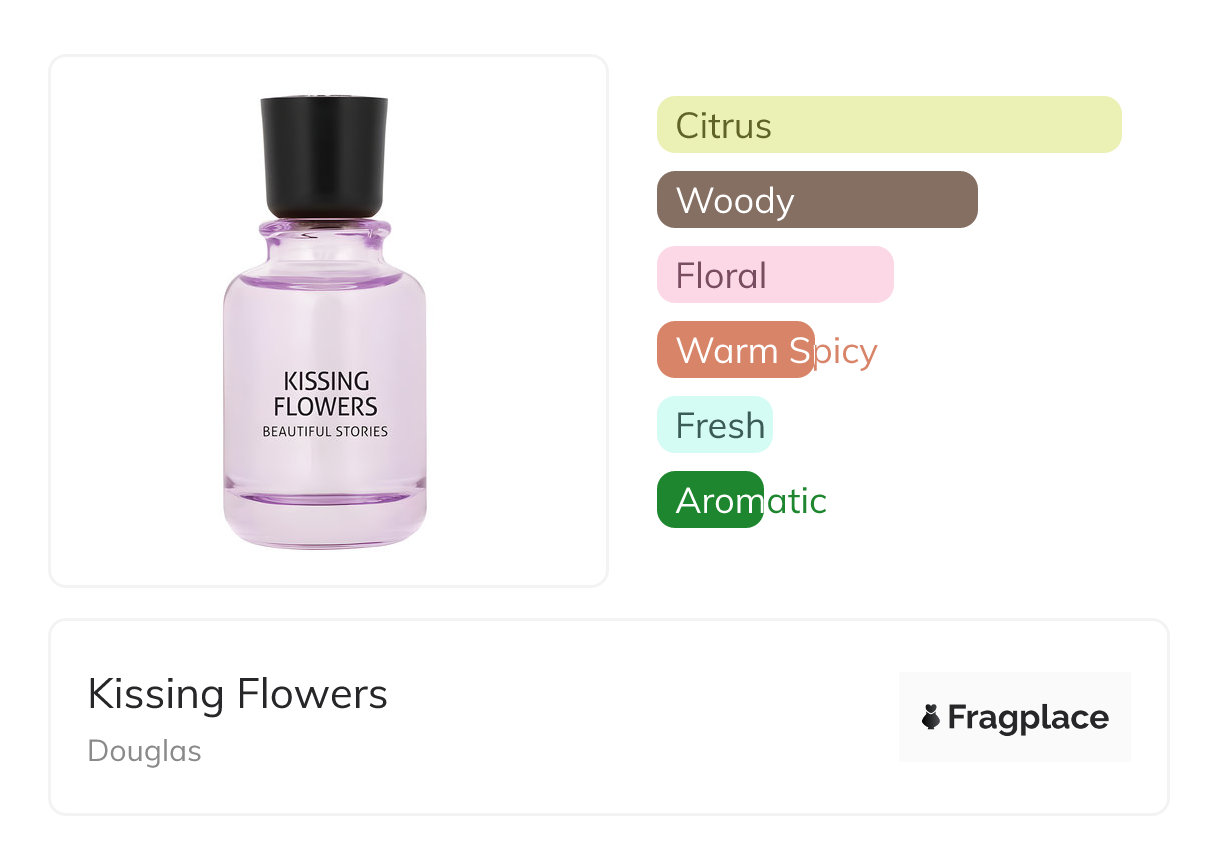The image size is (1218, 864).
Task: Click the thick glass base of the bottle
Action: (325, 520)
